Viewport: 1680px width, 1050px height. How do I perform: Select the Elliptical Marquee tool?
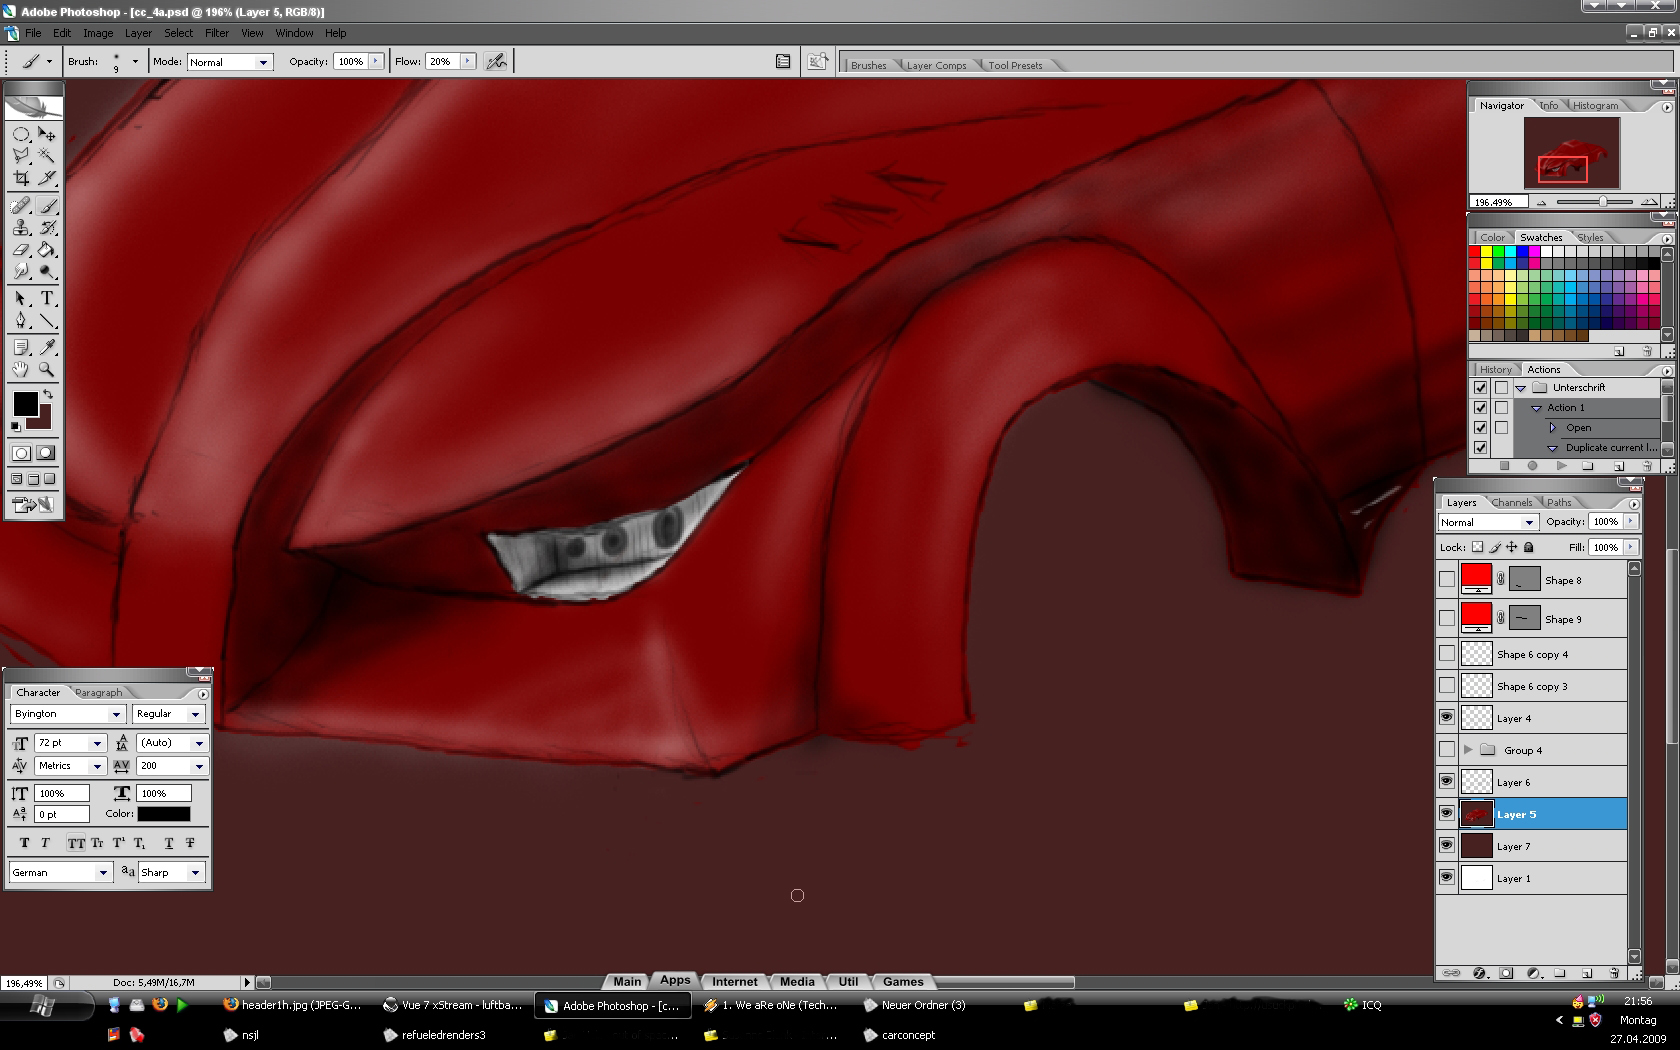[x=21, y=134]
